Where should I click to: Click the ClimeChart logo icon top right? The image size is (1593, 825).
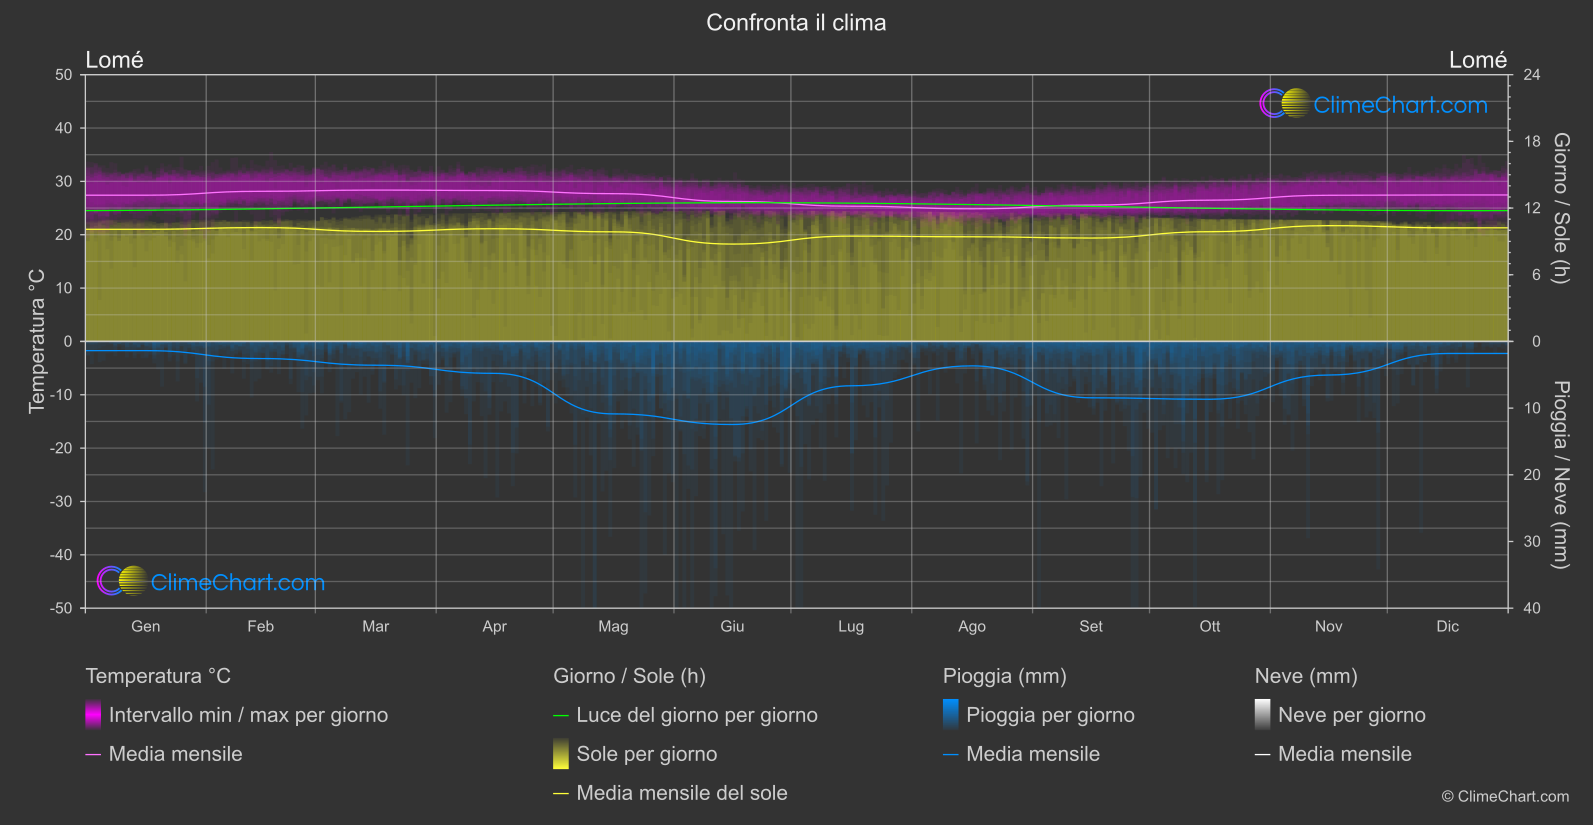tap(1284, 103)
